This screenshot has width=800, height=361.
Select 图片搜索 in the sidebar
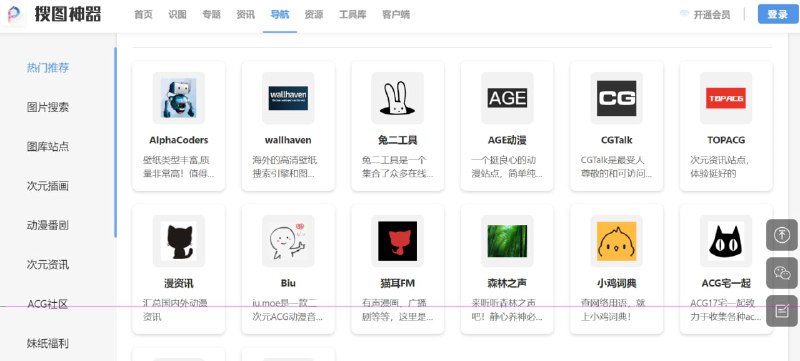(x=48, y=107)
